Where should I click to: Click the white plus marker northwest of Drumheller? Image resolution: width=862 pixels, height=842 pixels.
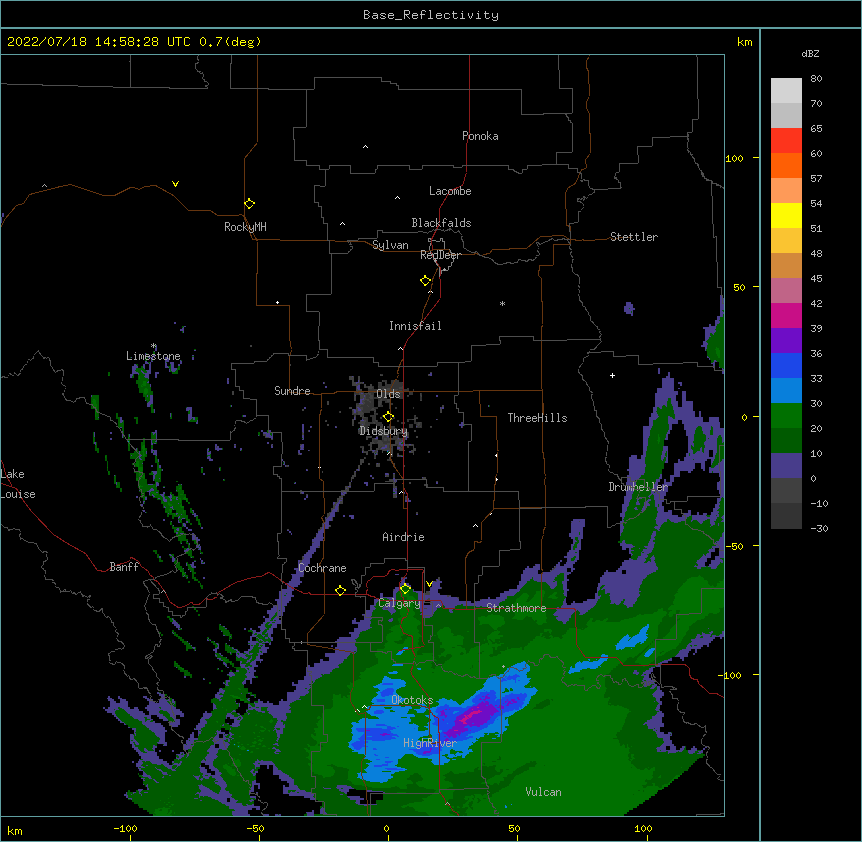pos(612,375)
